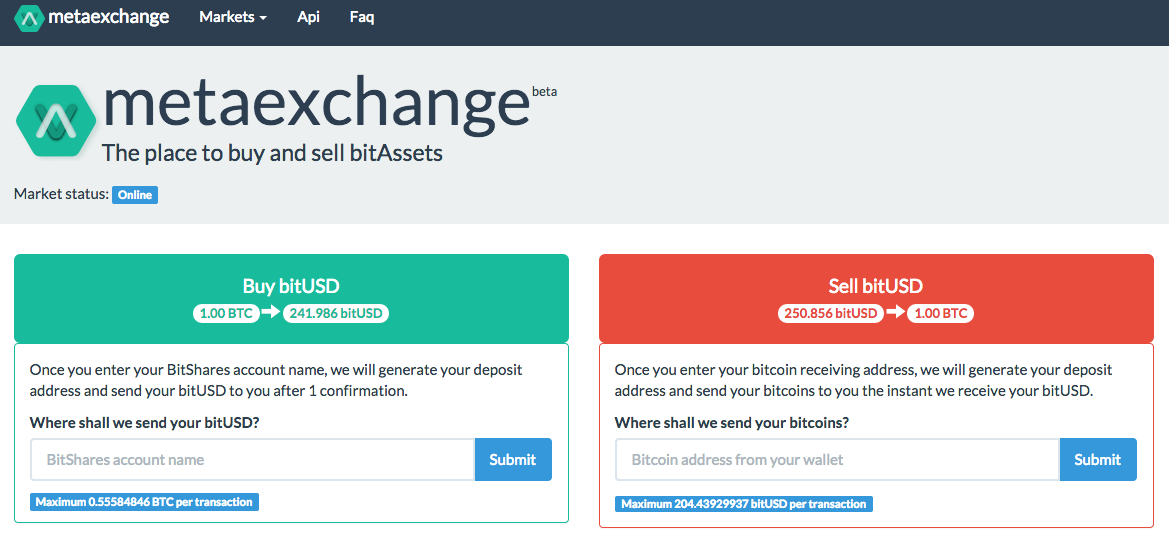Click the 1.00 BTC pill under Sell bitUSD
Image resolution: width=1169 pixels, height=541 pixels.
point(941,314)
